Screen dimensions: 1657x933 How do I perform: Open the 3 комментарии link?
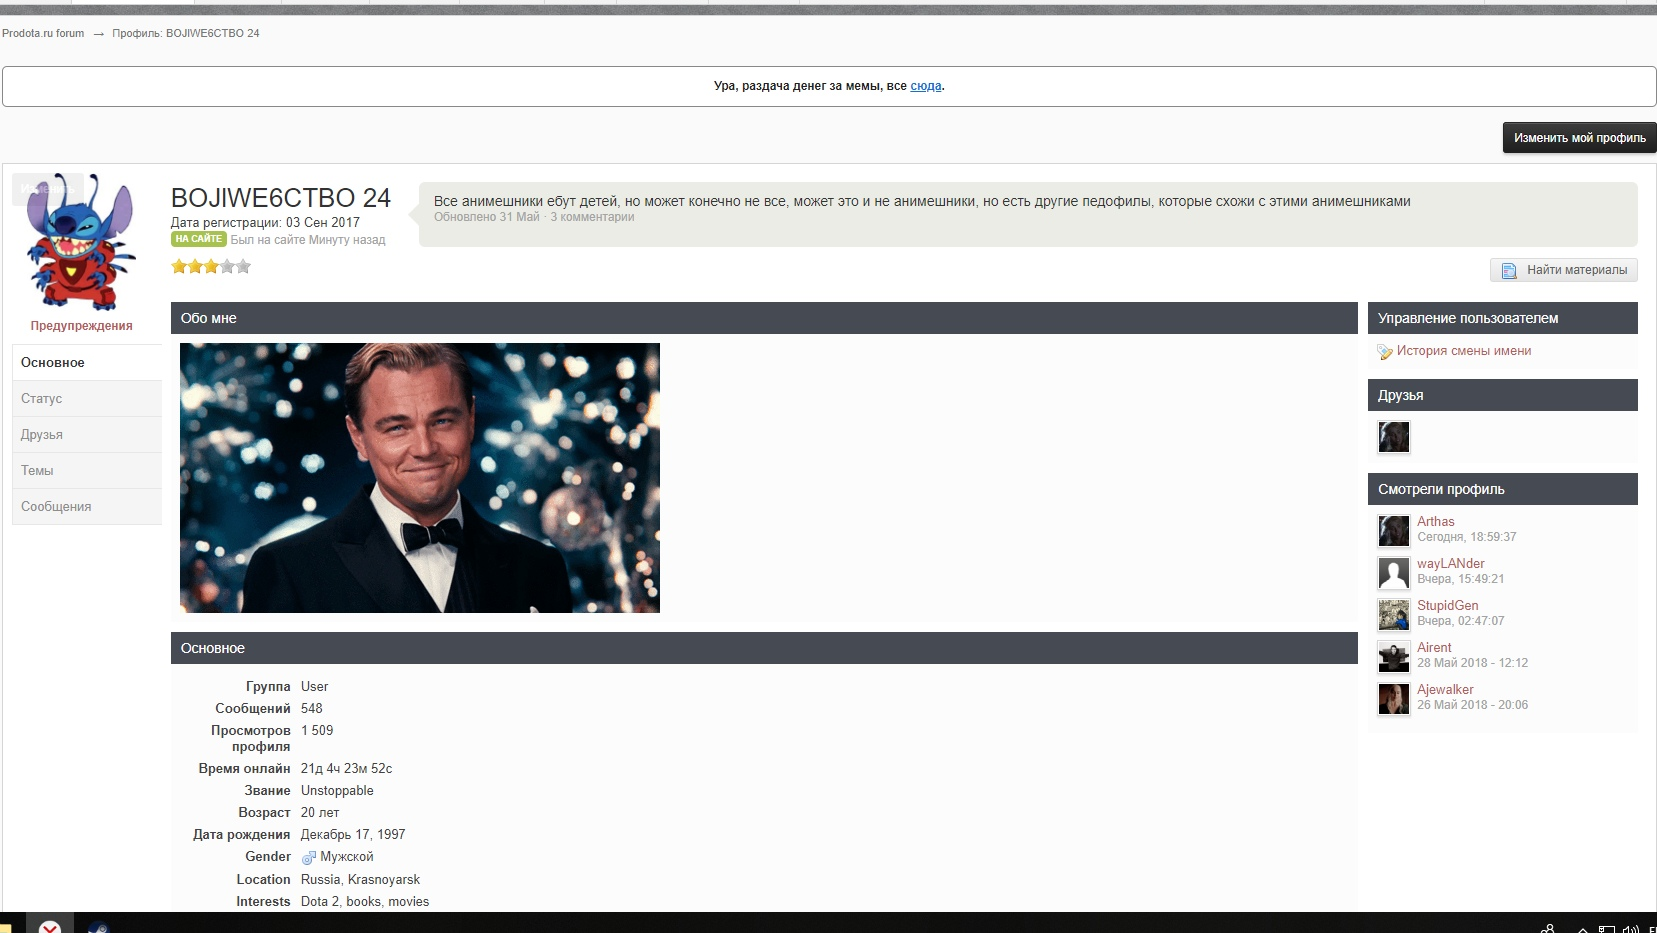coord(594,217)
